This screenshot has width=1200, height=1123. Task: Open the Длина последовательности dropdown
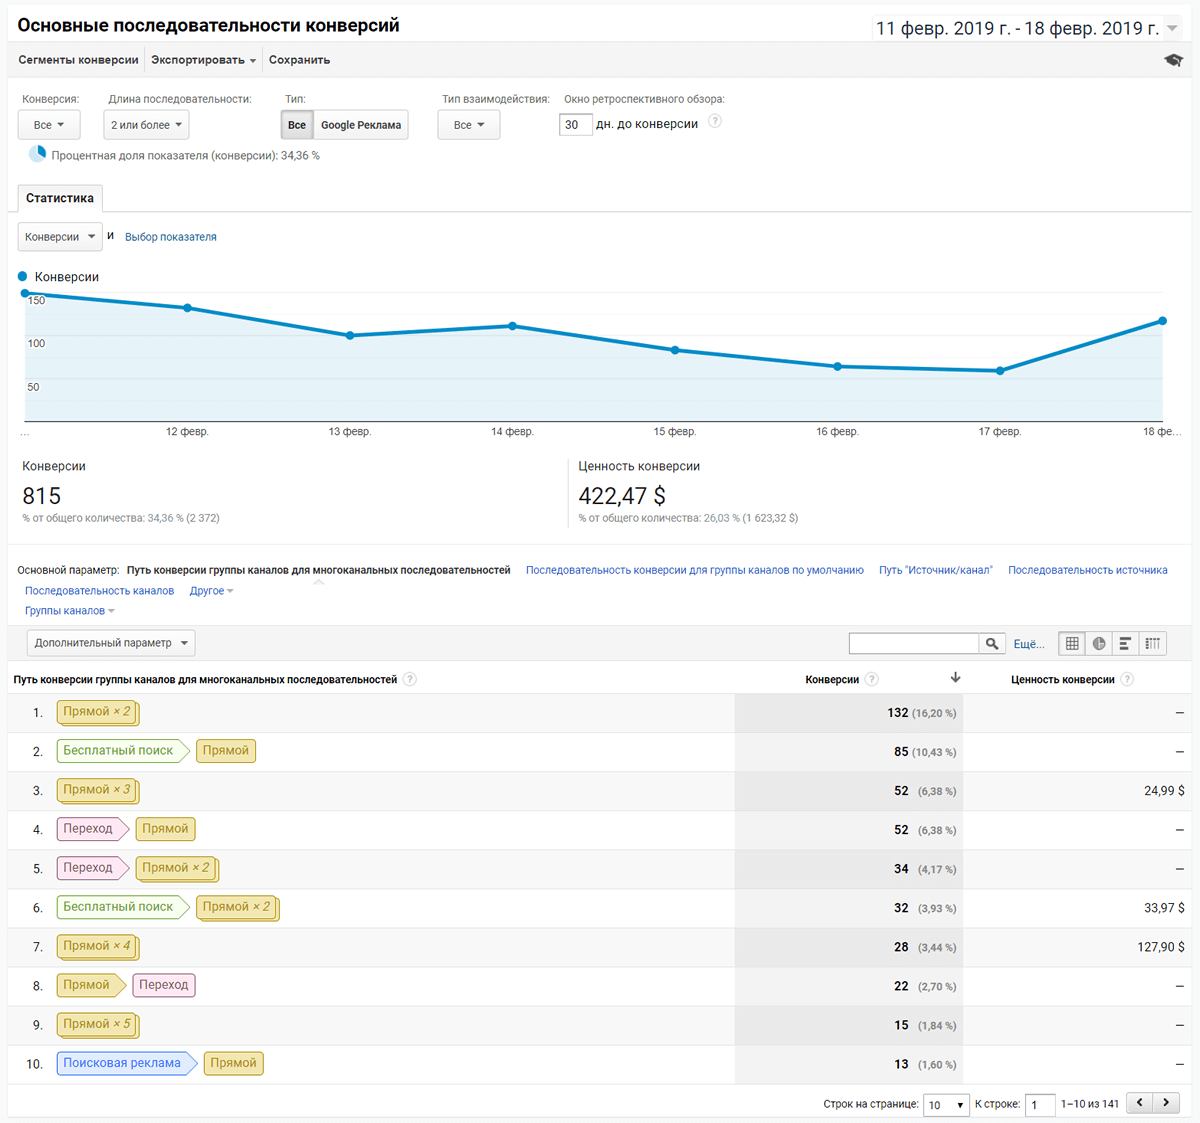pos(145,124)
